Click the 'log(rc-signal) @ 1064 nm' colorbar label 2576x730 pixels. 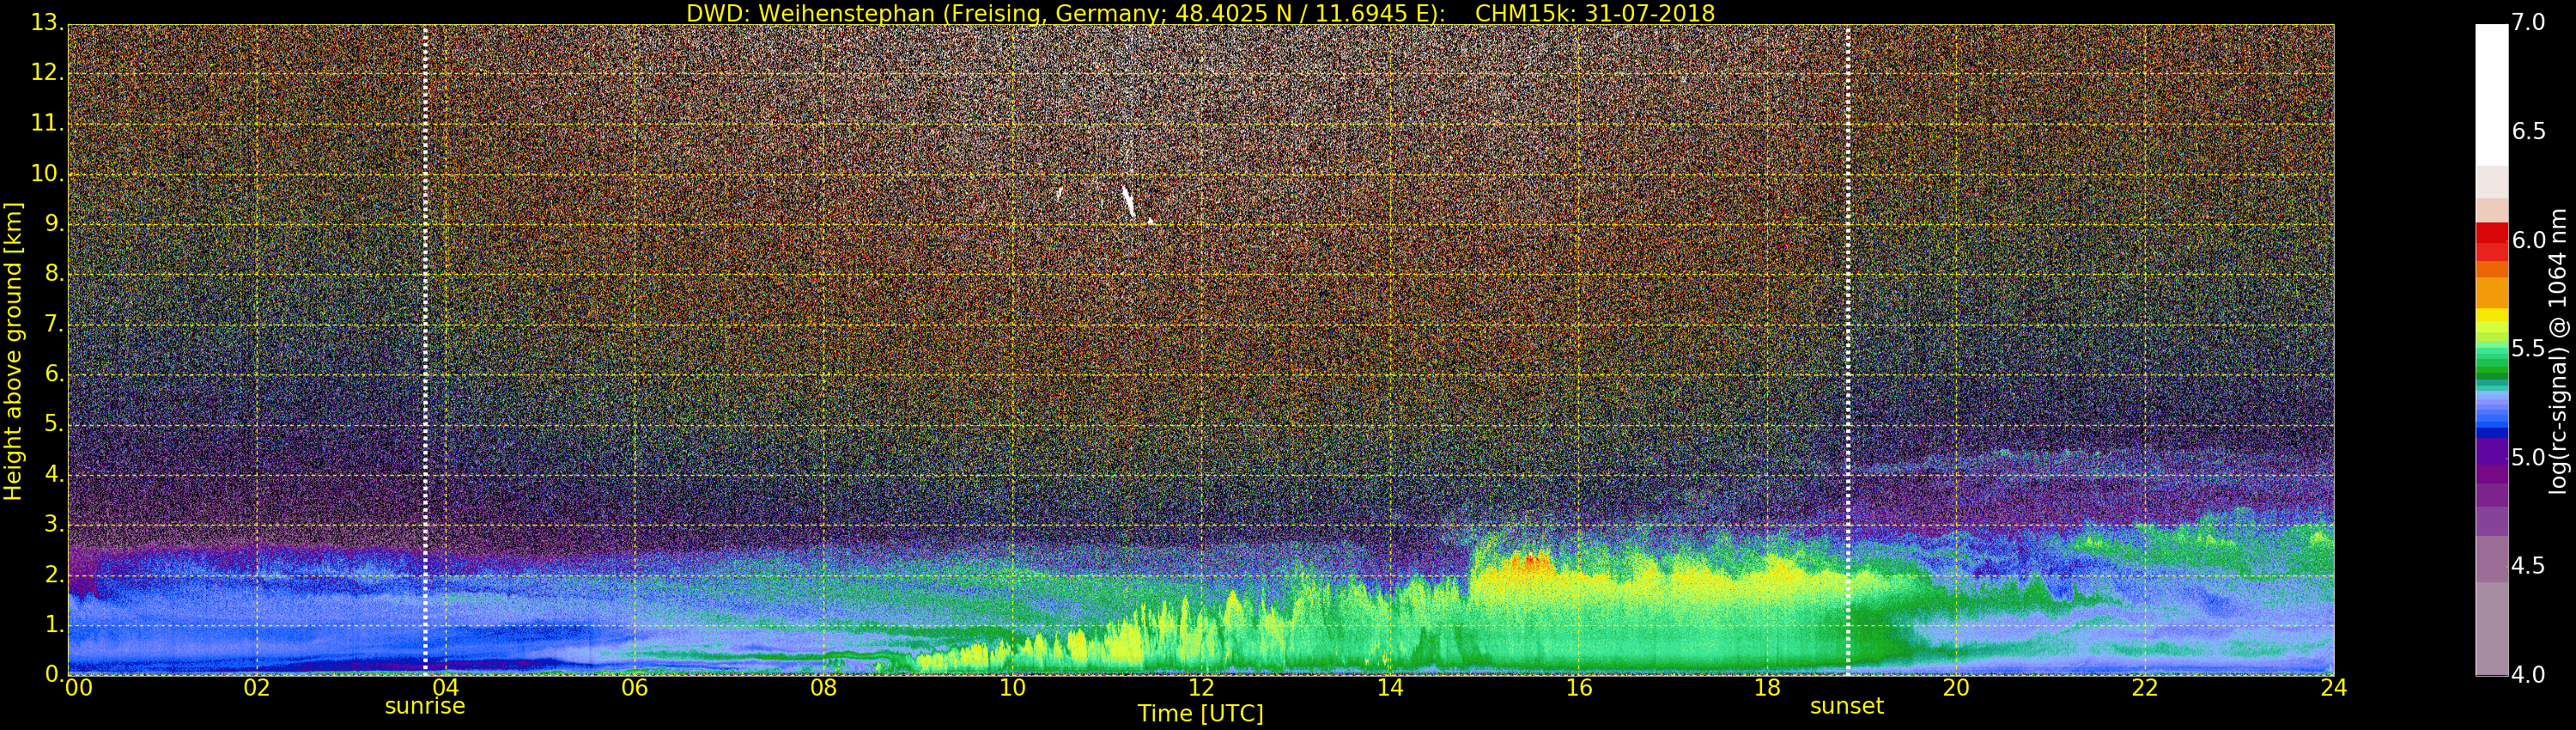coord(2557,351)
